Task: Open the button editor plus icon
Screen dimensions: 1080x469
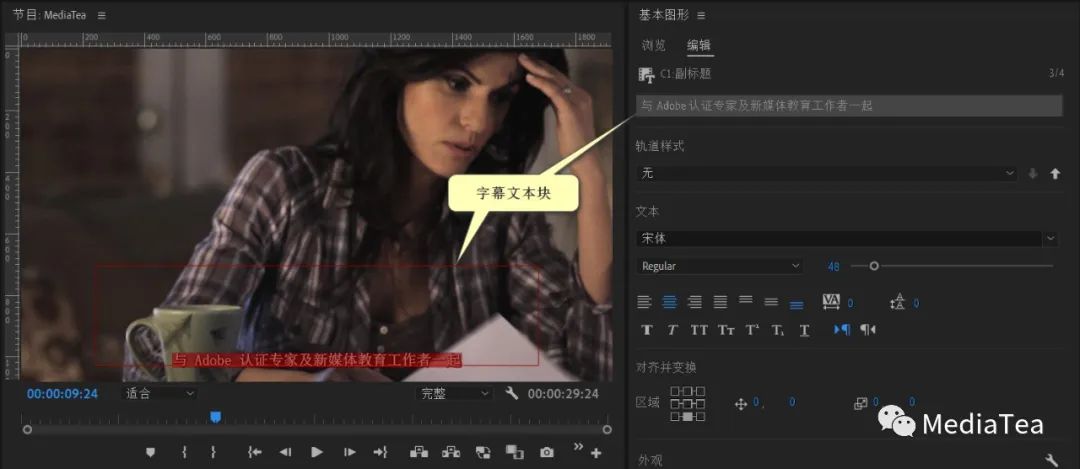Action: click(x=596, y=453)
